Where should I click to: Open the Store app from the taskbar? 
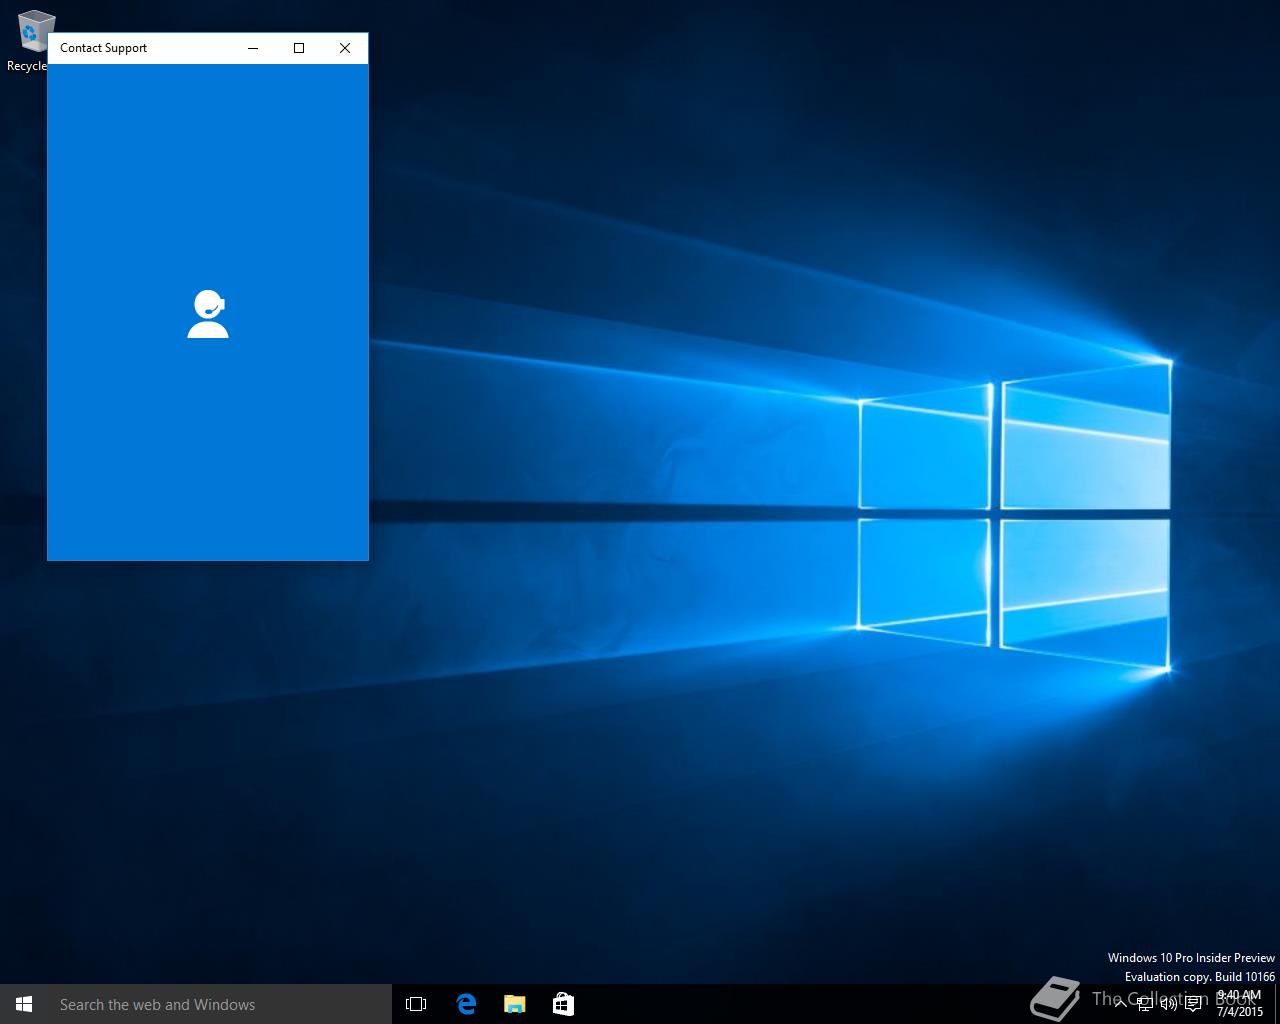pyautogui.click(x=563, y=1004)
